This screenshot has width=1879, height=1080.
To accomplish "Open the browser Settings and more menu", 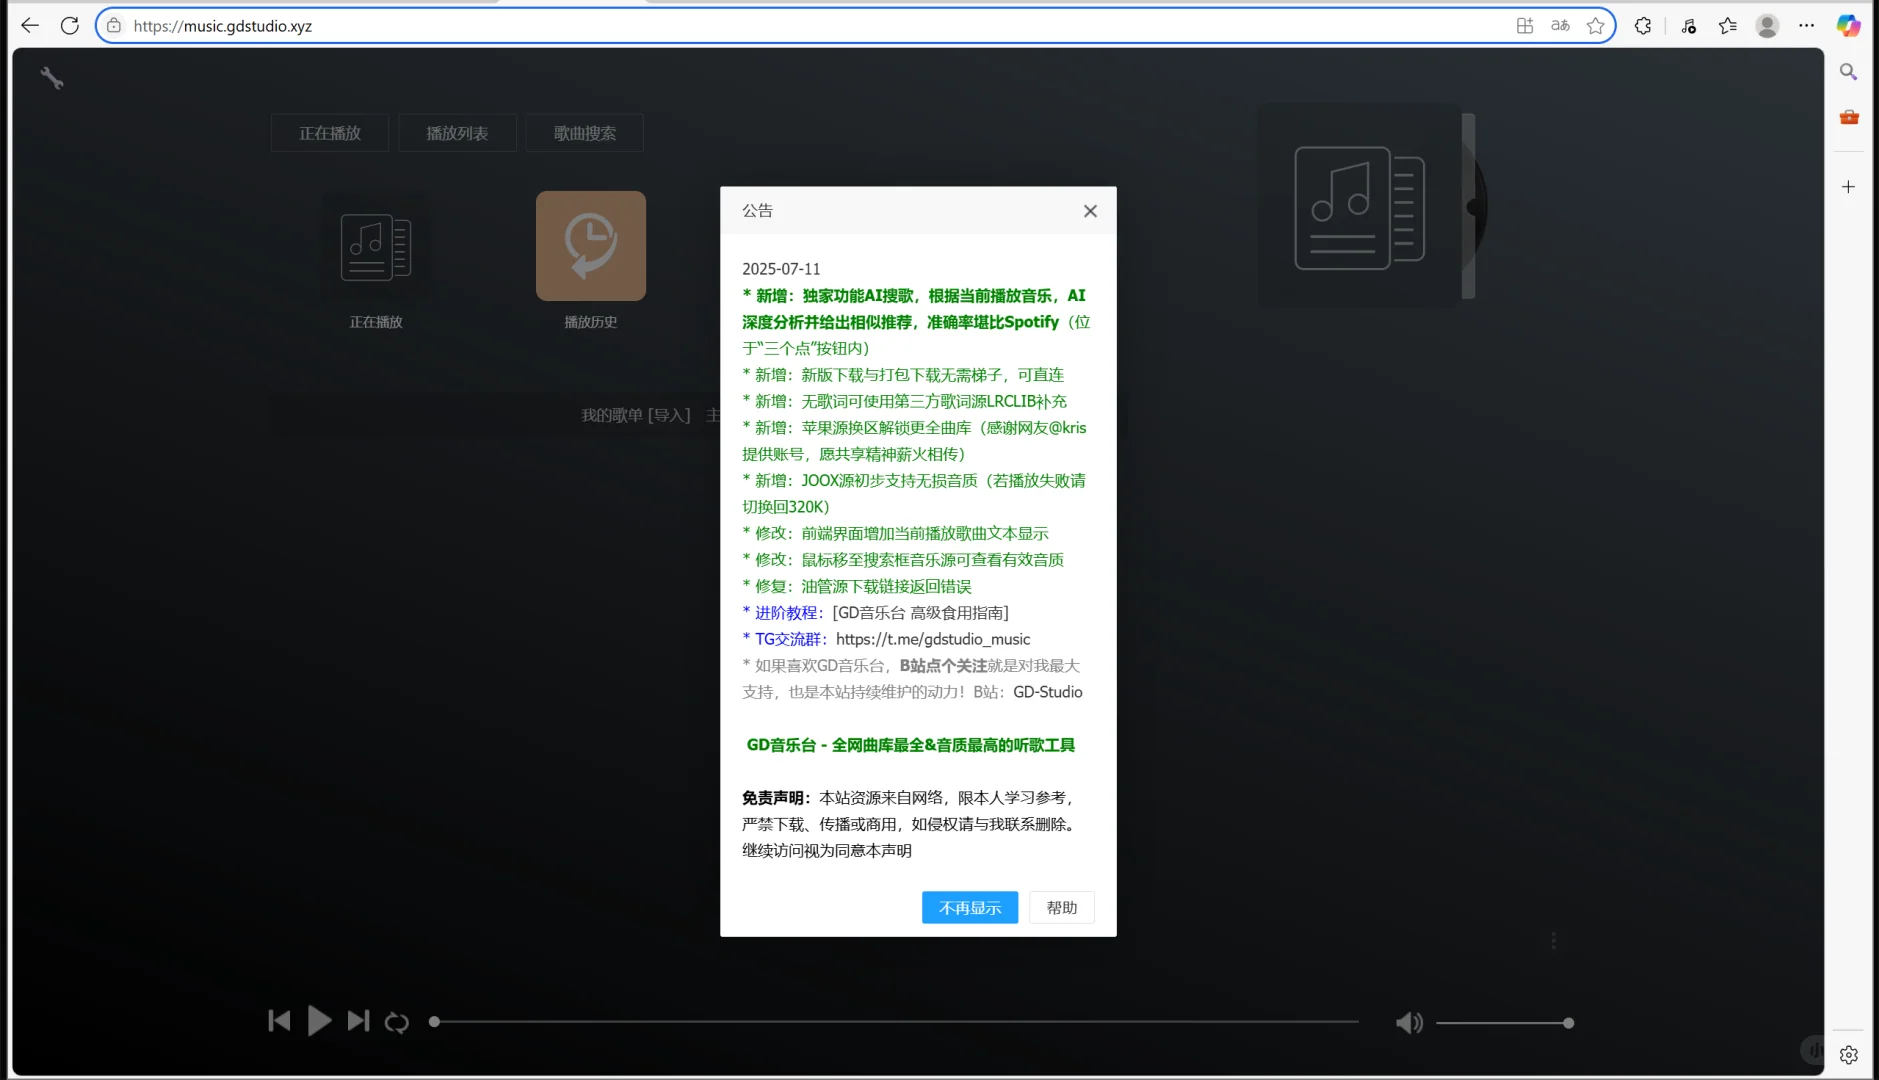I will coord(1806,25).
